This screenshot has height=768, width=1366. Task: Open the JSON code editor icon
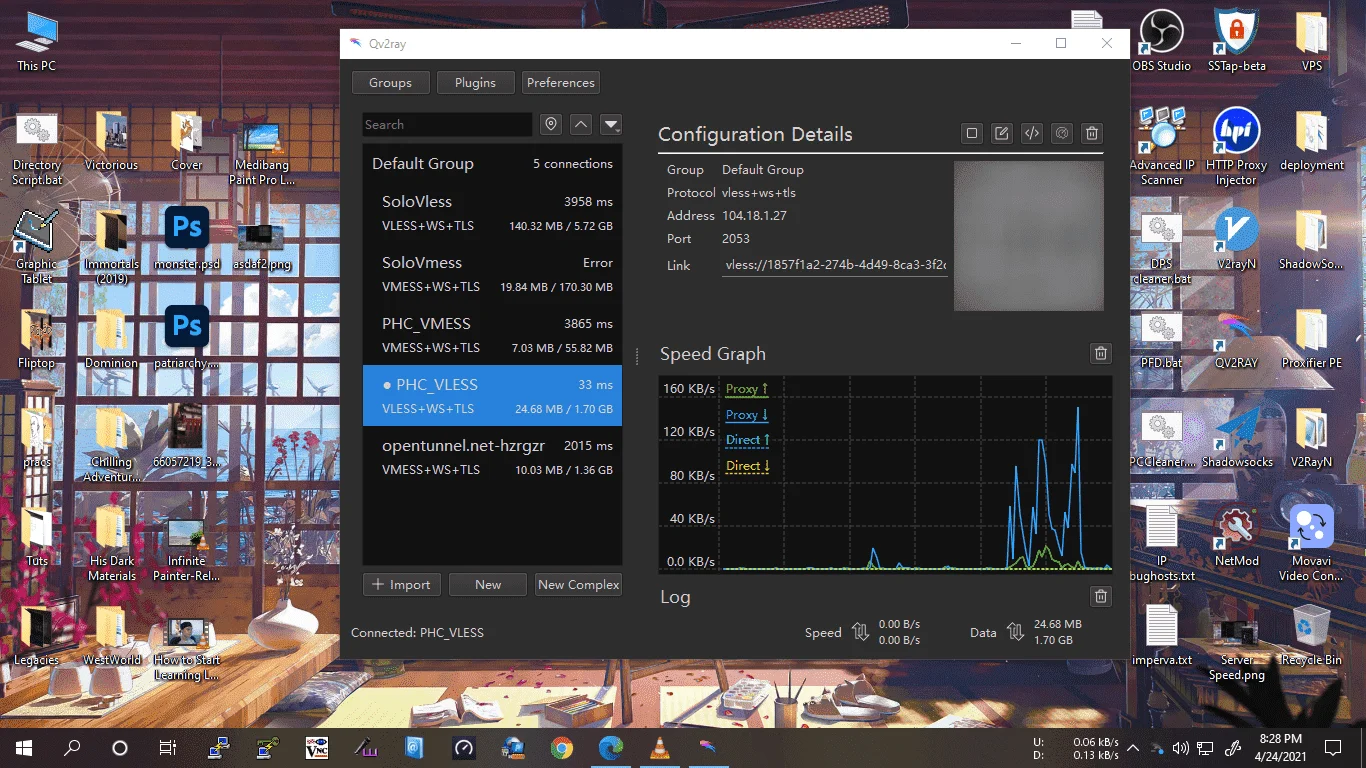[x=1032, y=133]
